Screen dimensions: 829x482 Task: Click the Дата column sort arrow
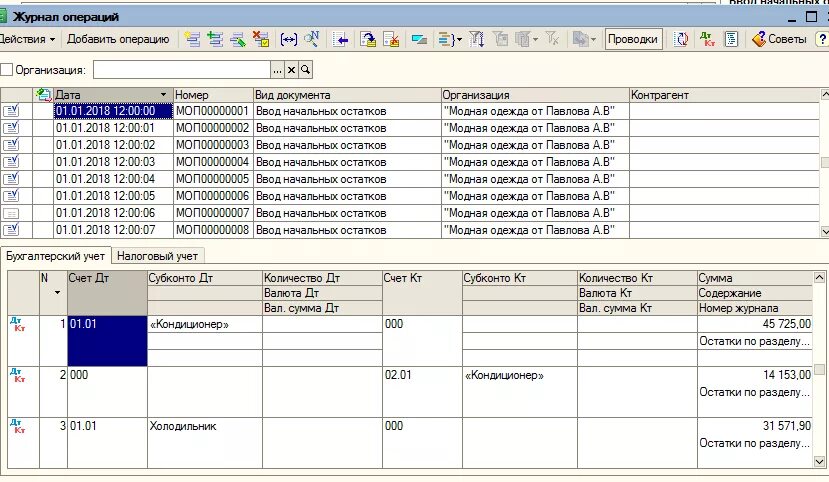(163, 95)
